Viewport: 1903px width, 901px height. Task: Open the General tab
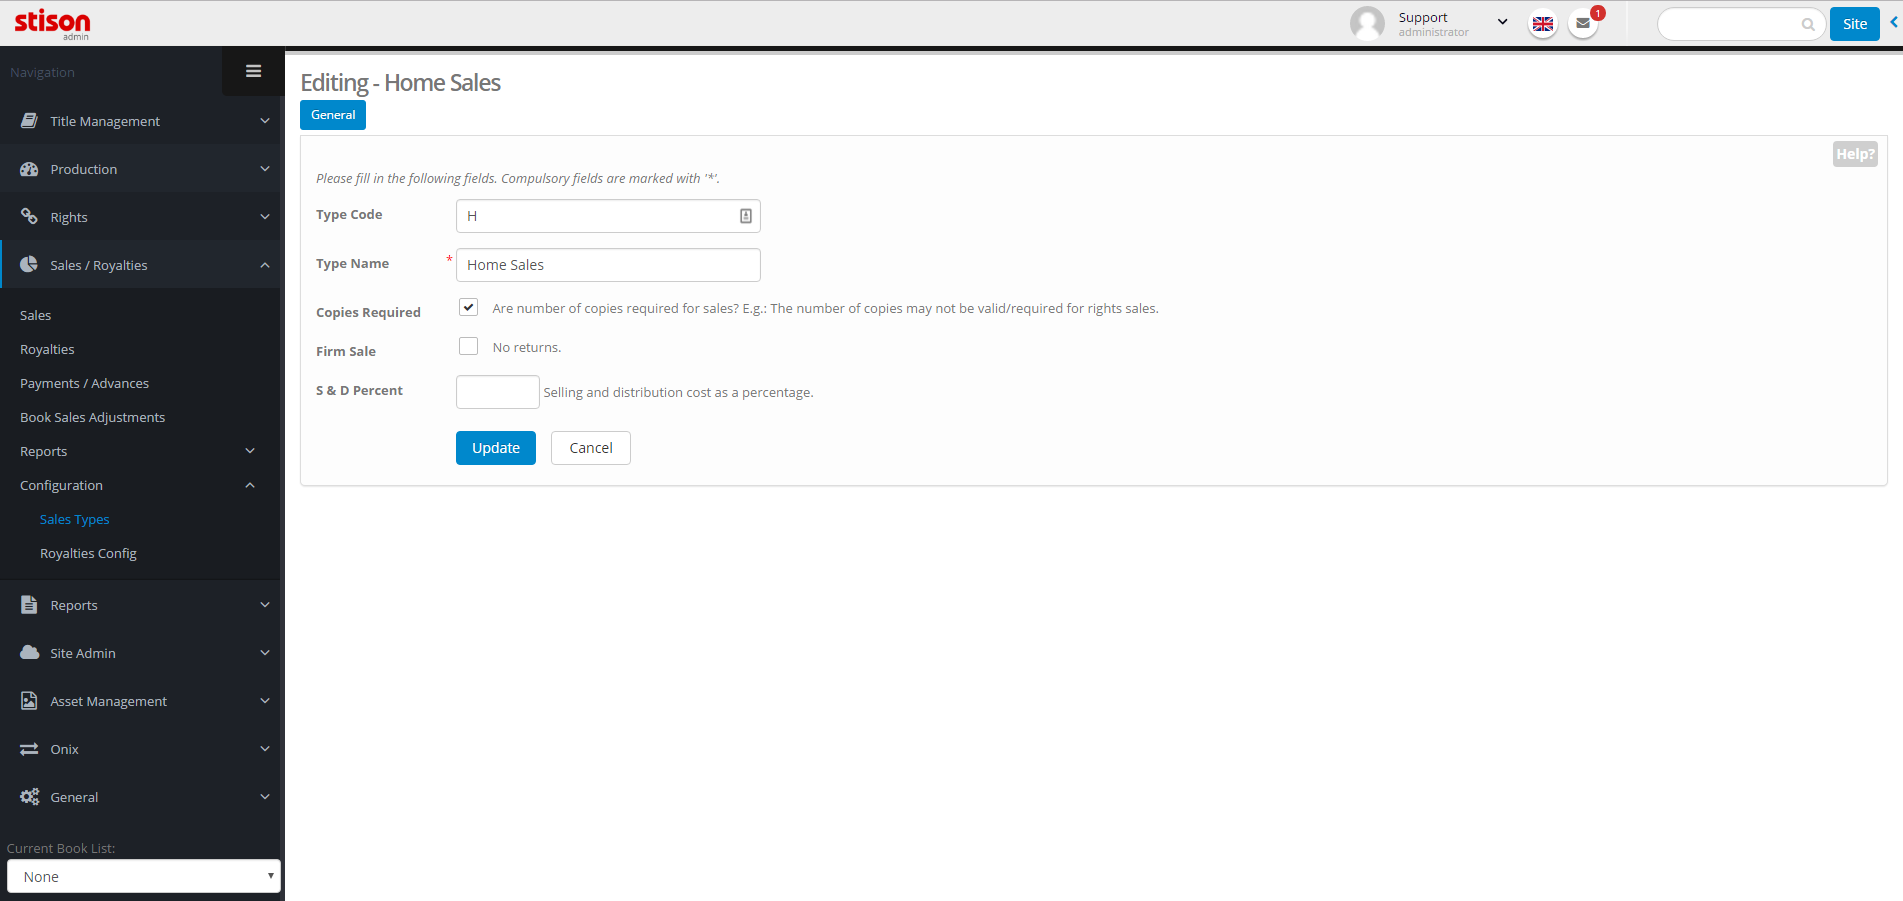(x=333, y=115)
